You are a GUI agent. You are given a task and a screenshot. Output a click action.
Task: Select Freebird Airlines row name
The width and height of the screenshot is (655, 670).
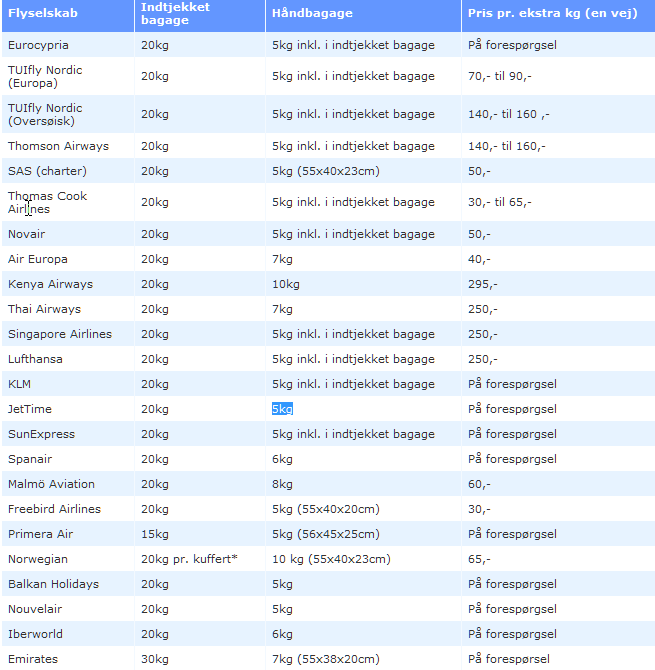pyautogui.click(x=54, y=509)
